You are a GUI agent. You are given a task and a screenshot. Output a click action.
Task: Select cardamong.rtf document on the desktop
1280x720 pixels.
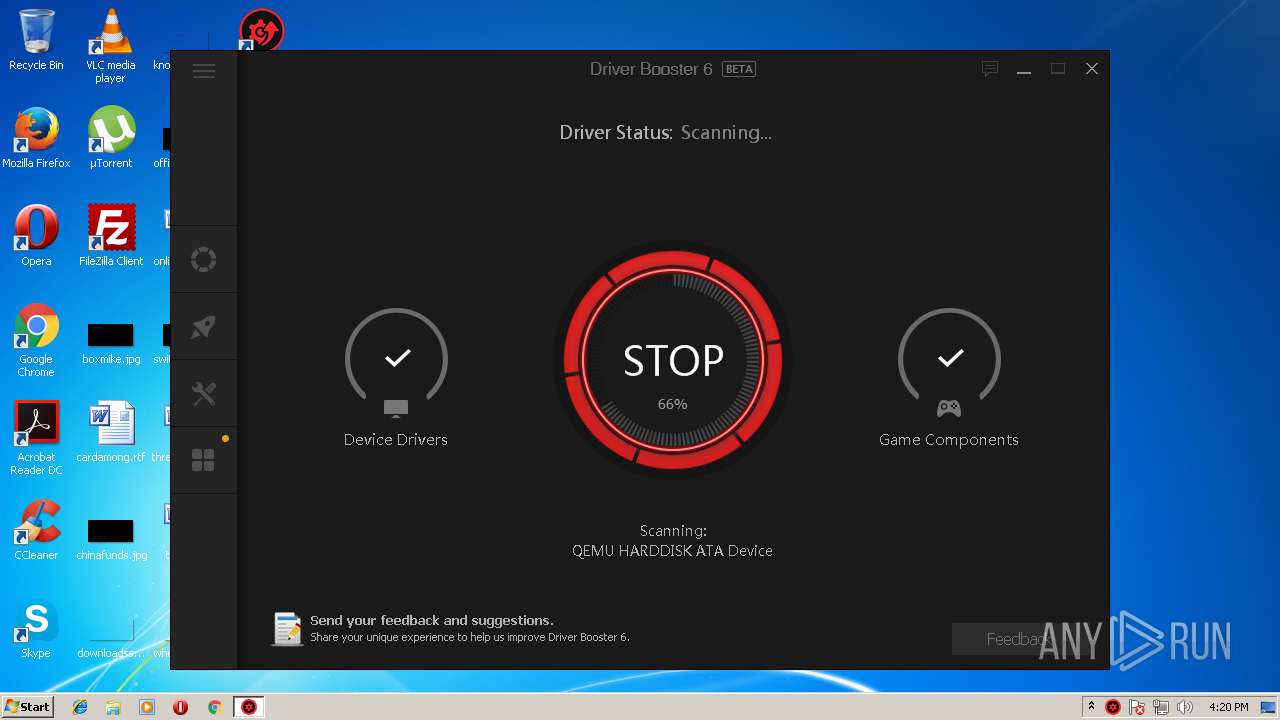click(x=111, y=432)
